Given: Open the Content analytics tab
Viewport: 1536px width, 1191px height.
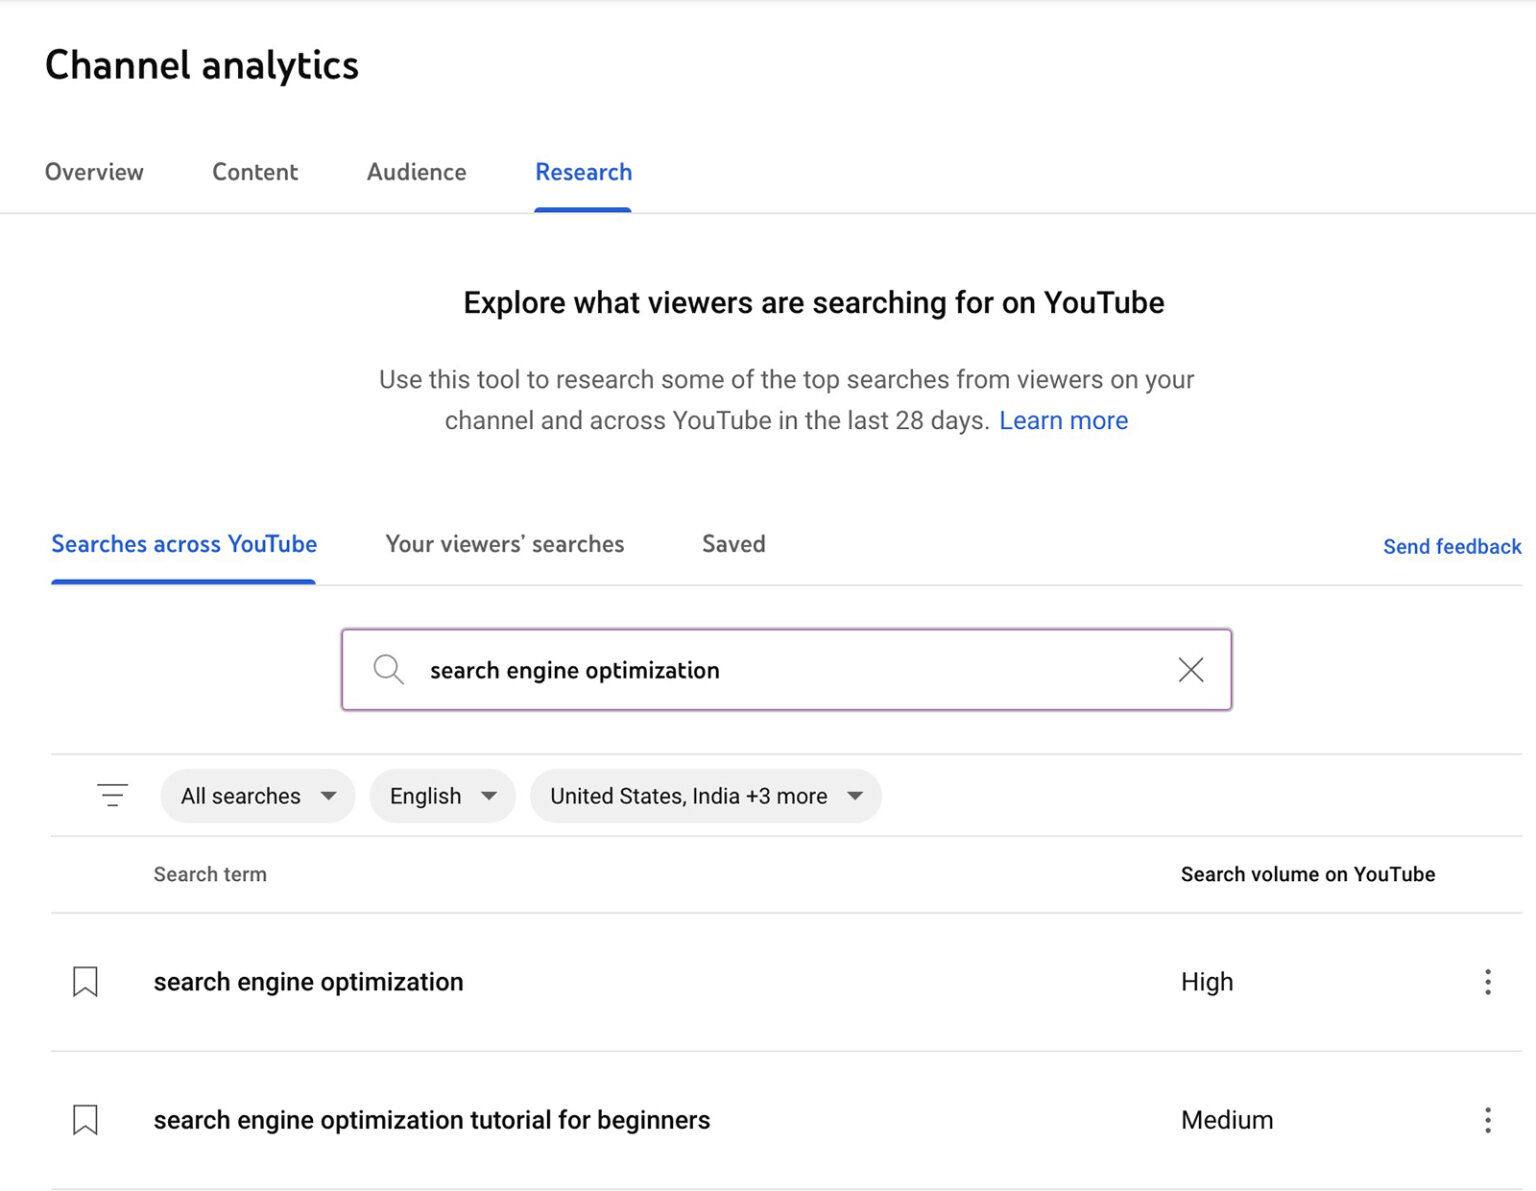Looking at the screenshot, I should pos(254,172).
